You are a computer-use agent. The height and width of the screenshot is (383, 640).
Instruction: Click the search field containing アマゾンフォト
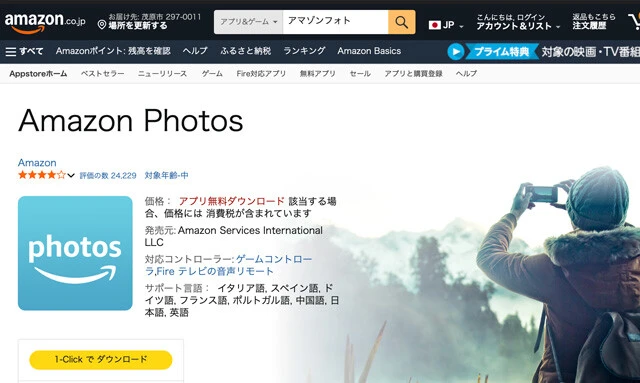pos(335,22)
